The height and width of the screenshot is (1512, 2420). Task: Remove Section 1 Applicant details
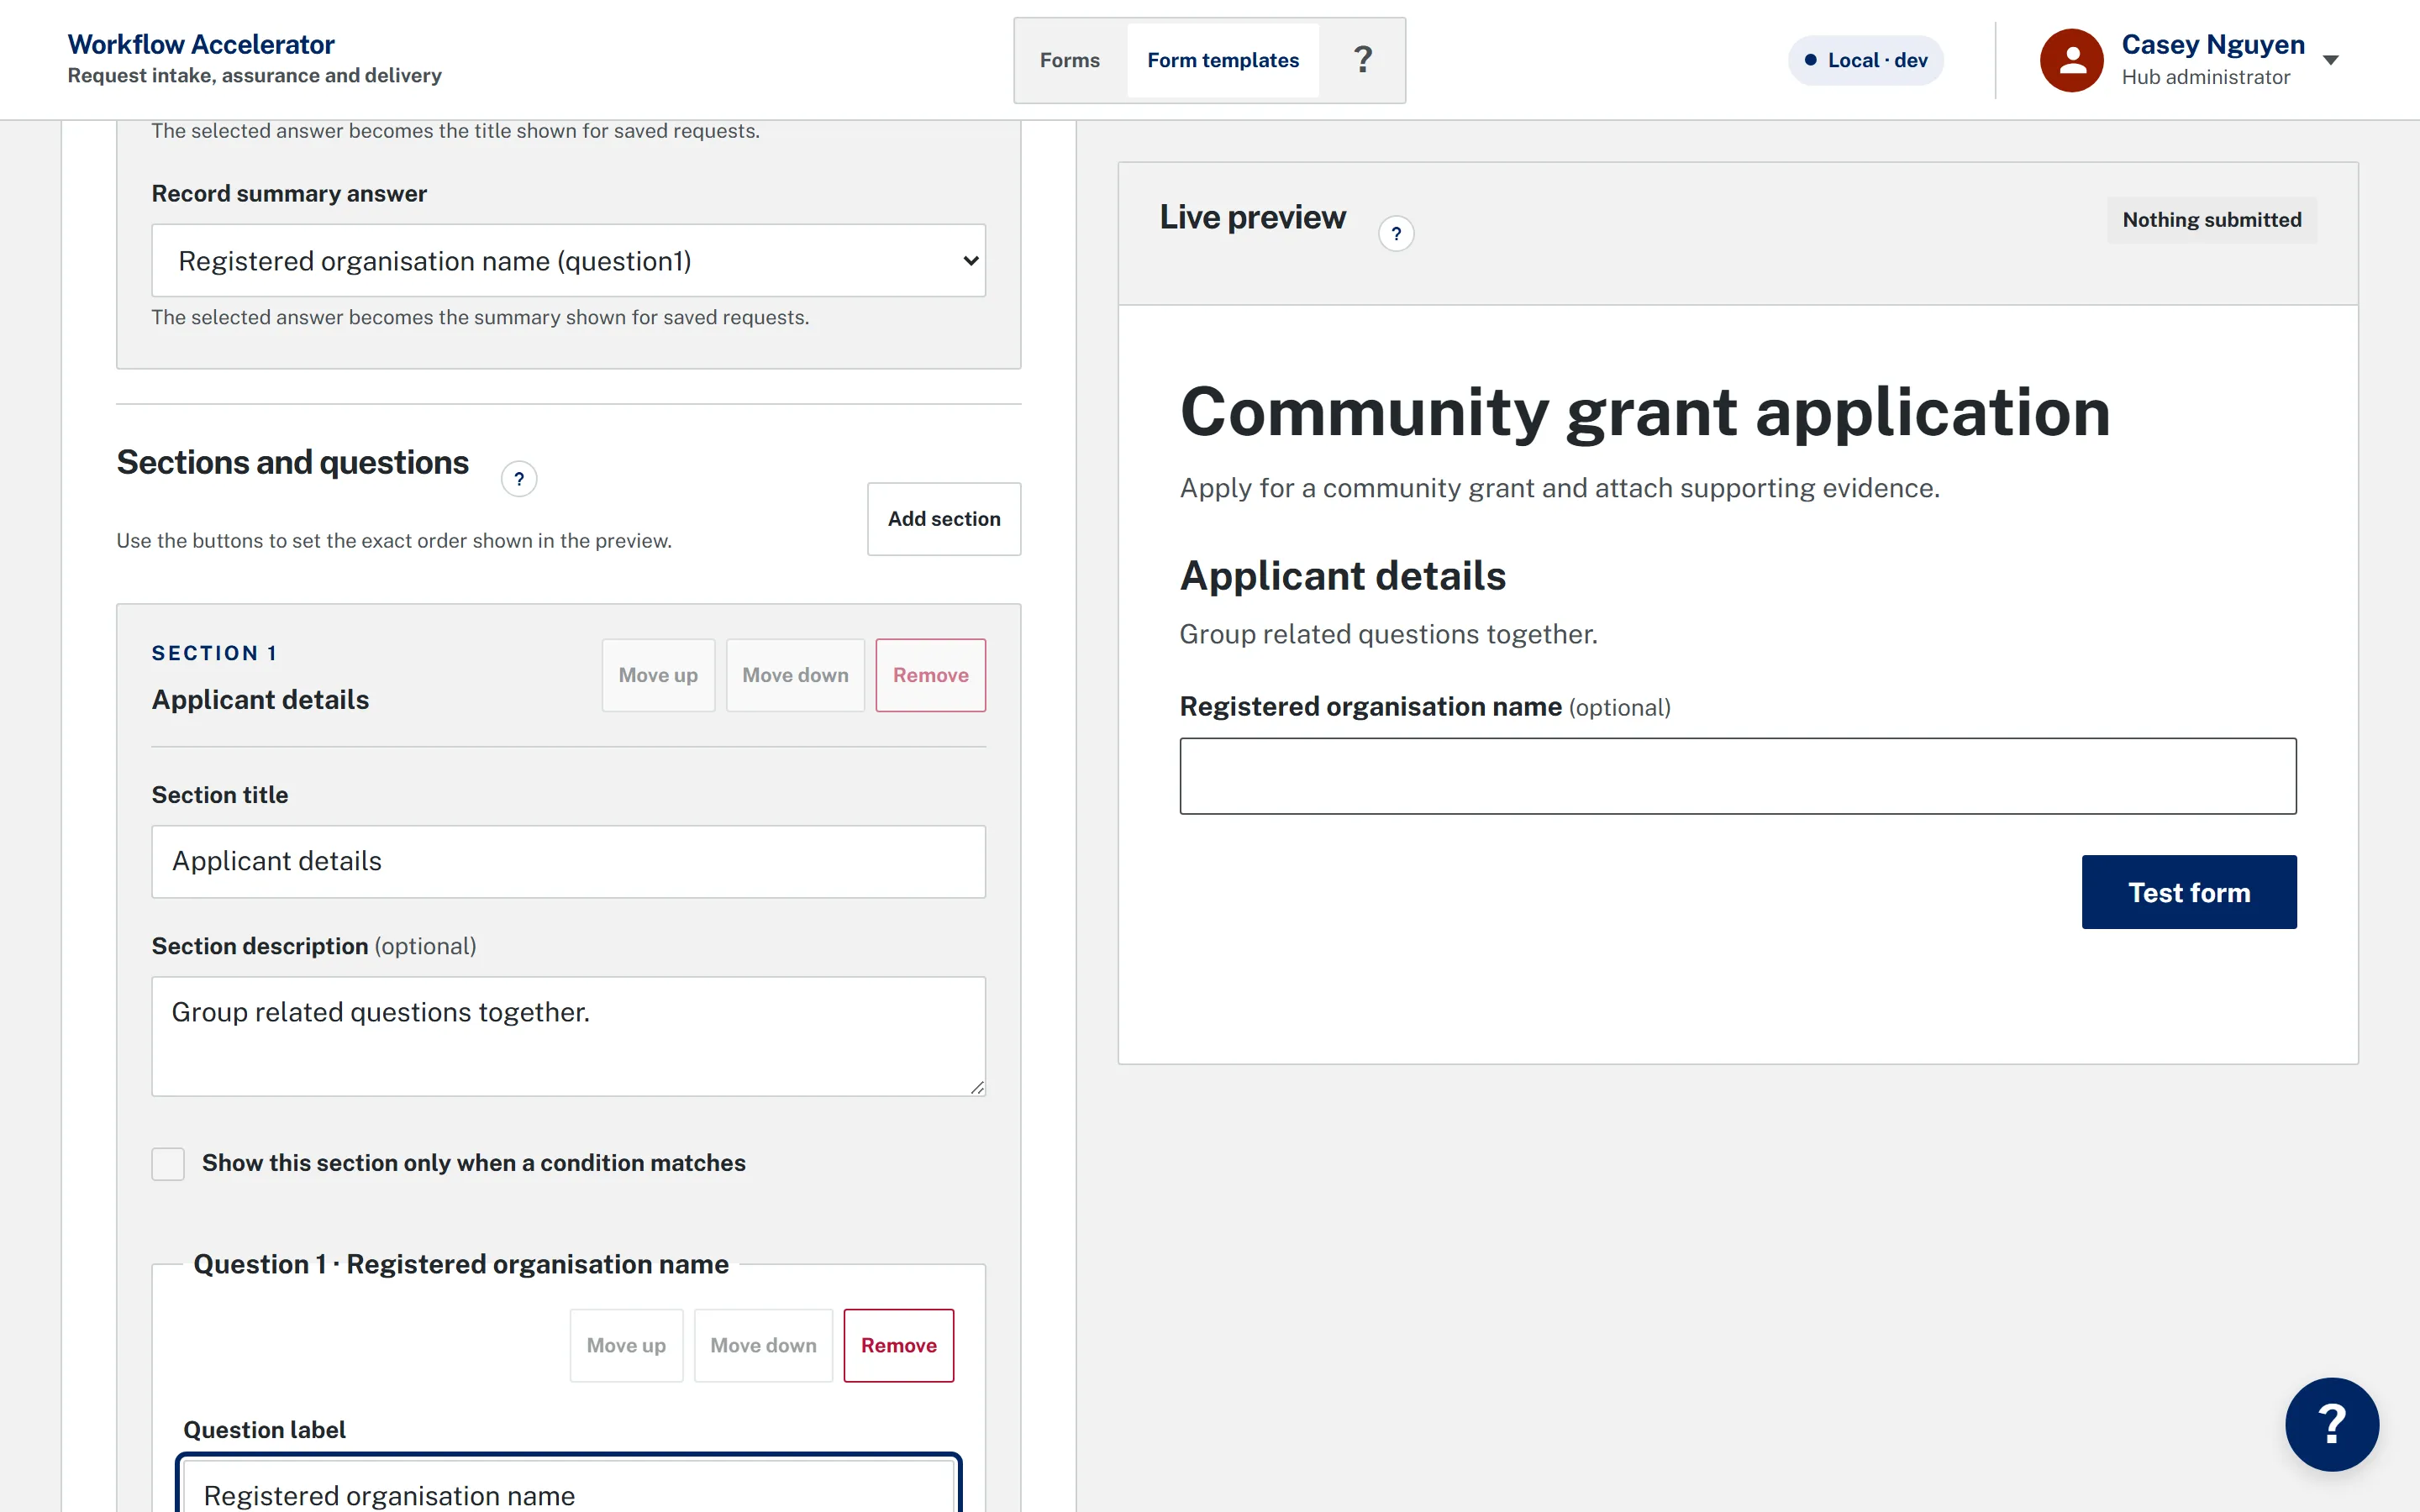coord(930,675)
